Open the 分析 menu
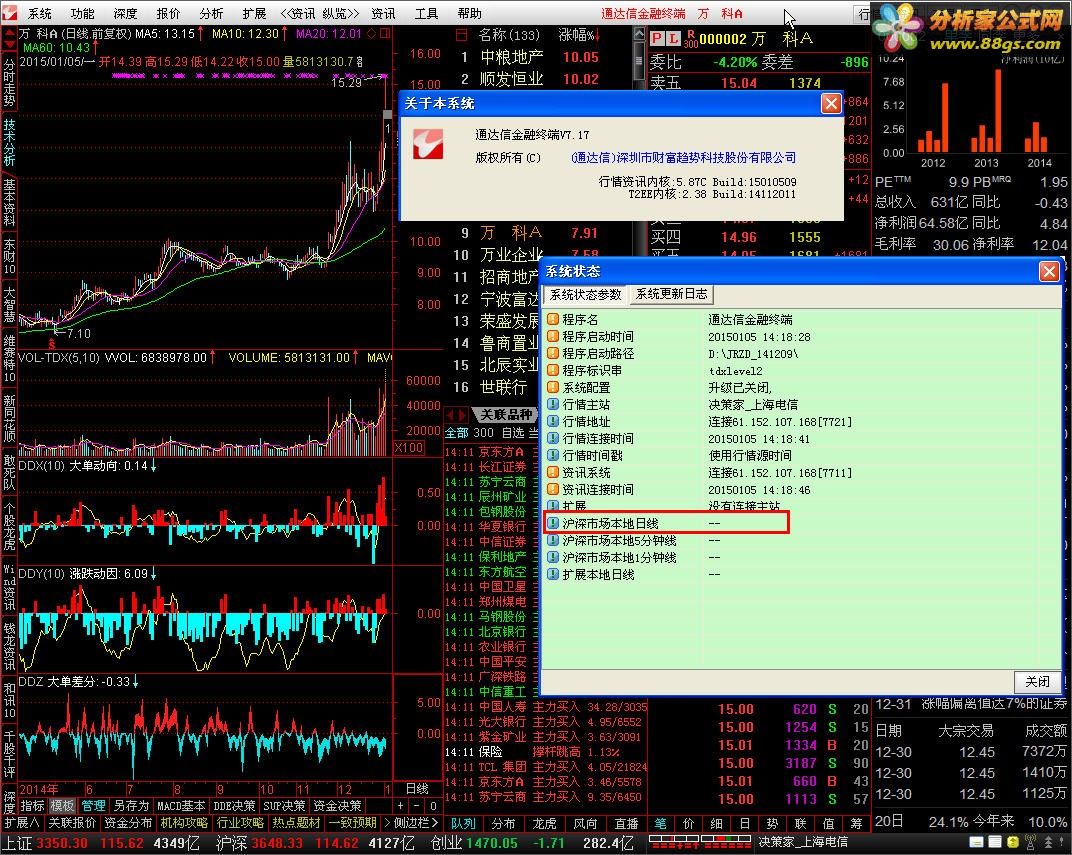The image size is (1072, 855). click(x=211, y=14)
